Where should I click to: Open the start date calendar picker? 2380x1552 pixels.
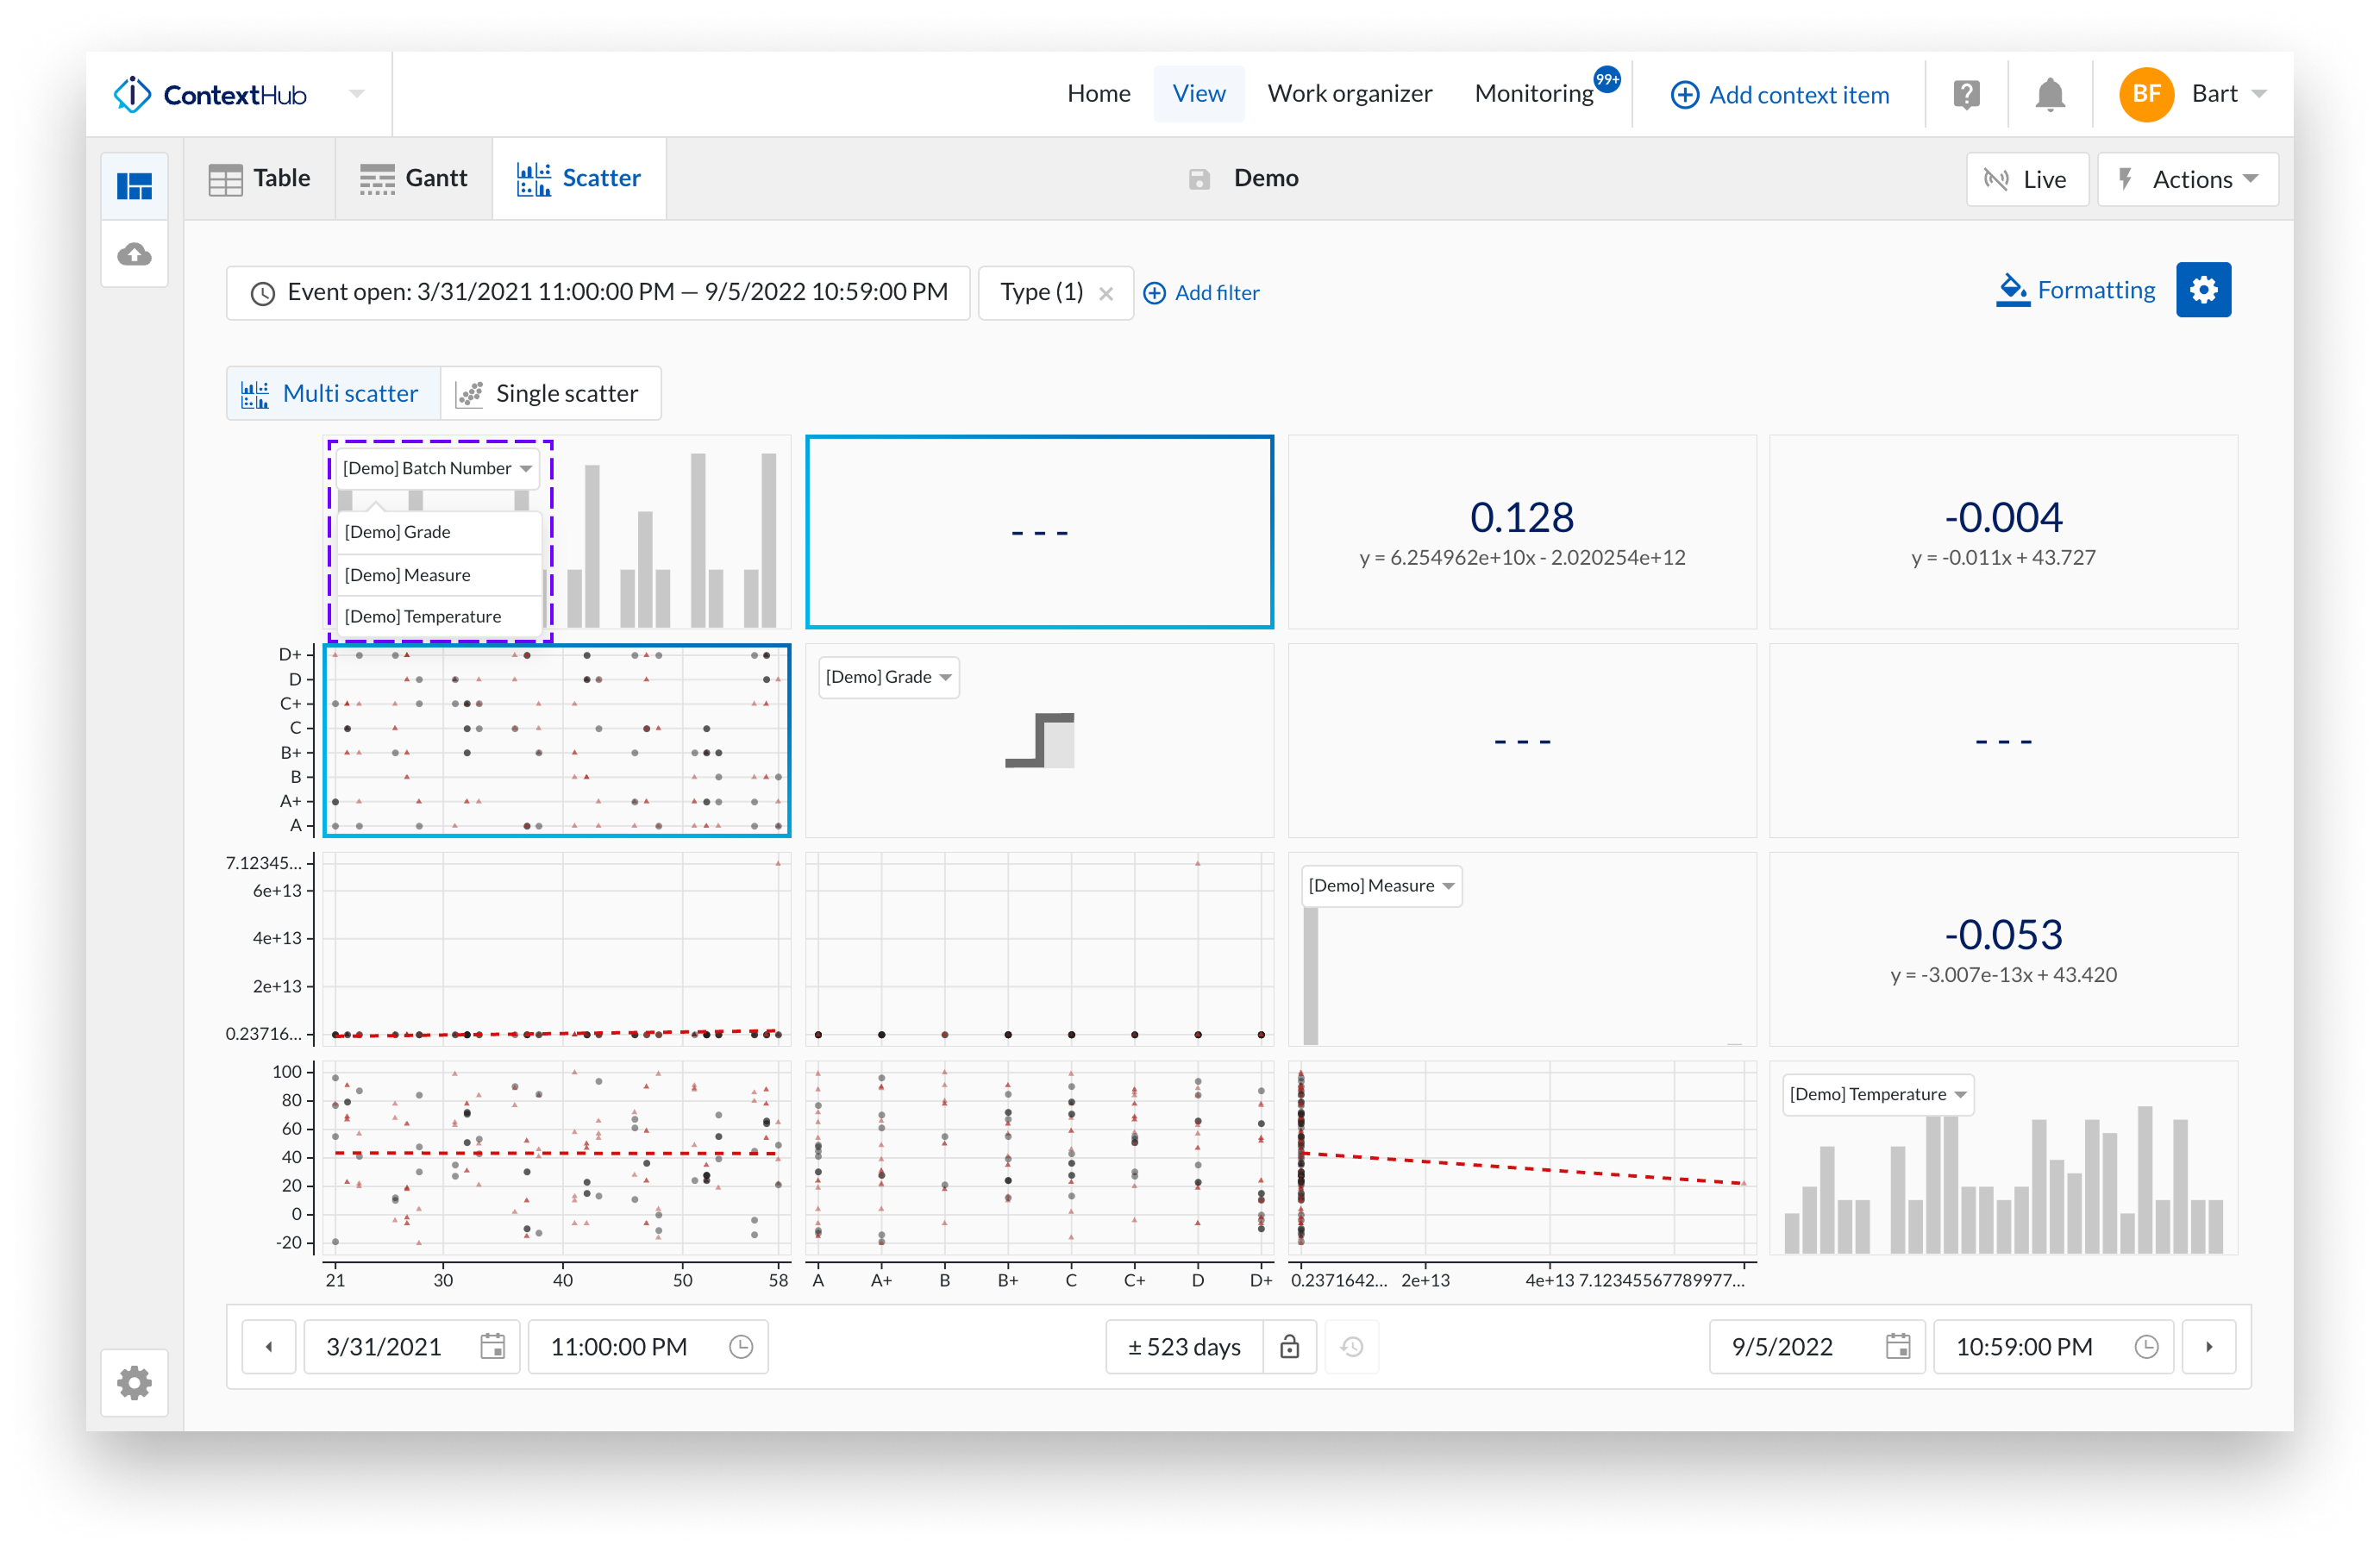click(492, 1346)
